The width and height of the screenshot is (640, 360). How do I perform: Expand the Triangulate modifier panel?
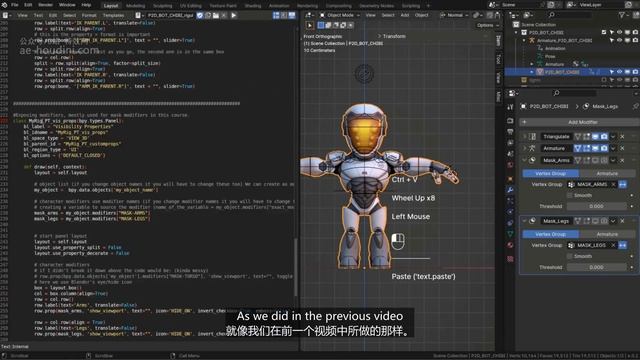pos(524,136)
